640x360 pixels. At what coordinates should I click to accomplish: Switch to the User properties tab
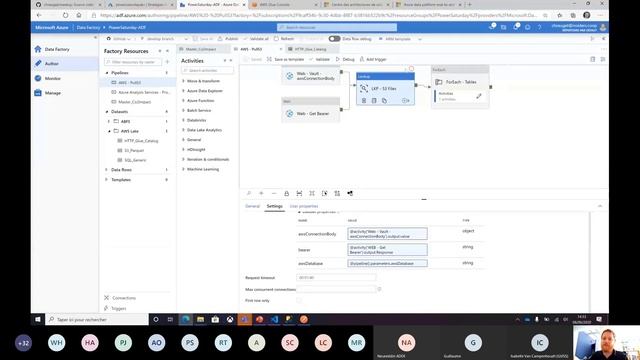[304, 206]
